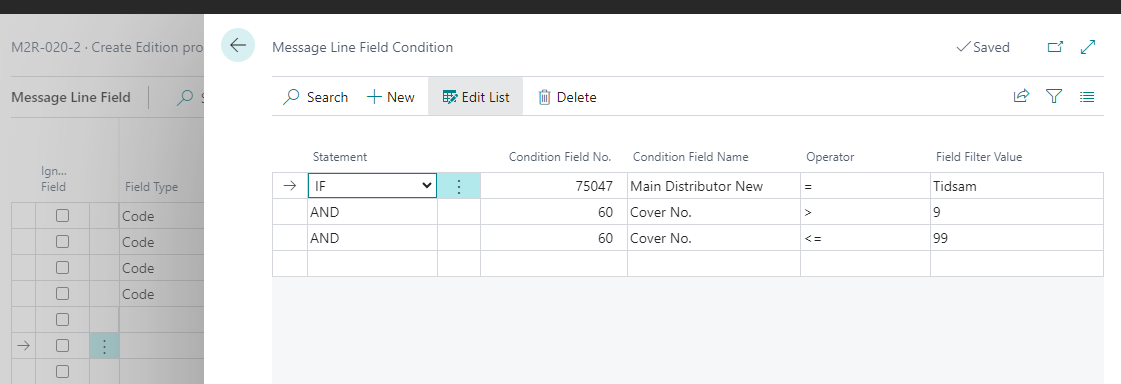Toggle Ignore Field checkbox in second Code row
Viewport: 1121px width, 384px height.
coord(62,242)
